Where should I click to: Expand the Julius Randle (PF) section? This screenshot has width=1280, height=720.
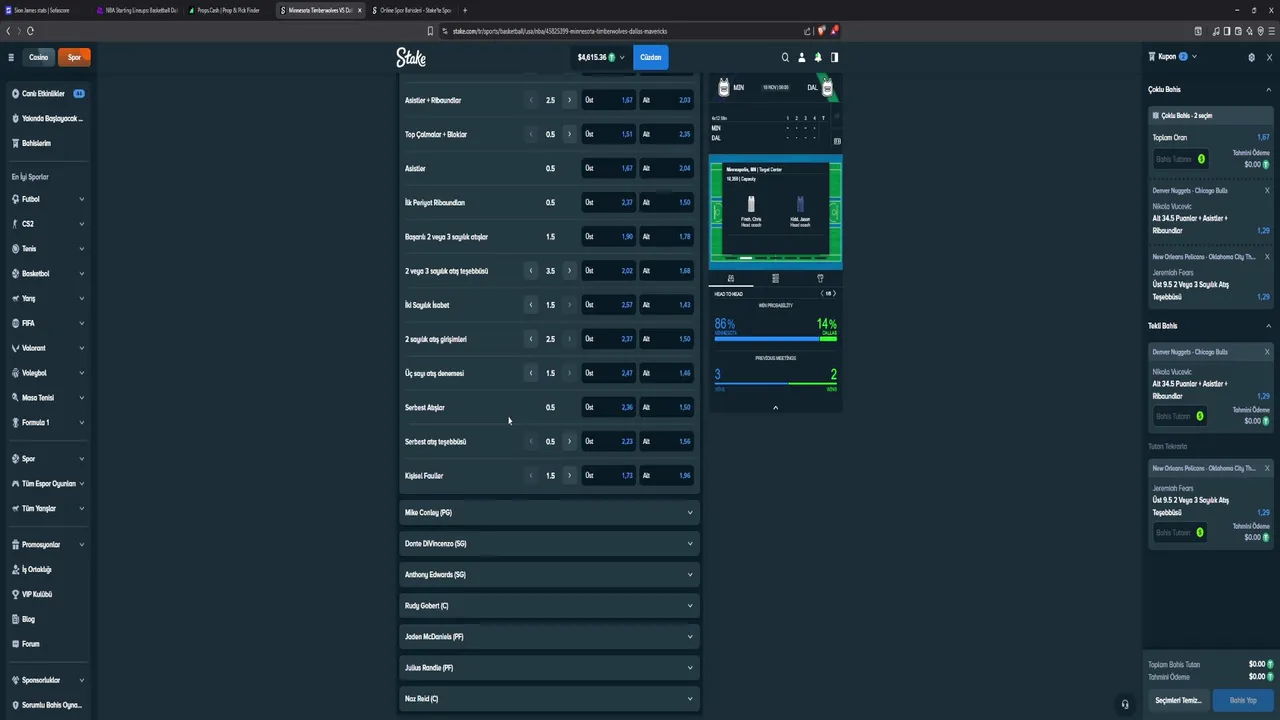(549, 667)
